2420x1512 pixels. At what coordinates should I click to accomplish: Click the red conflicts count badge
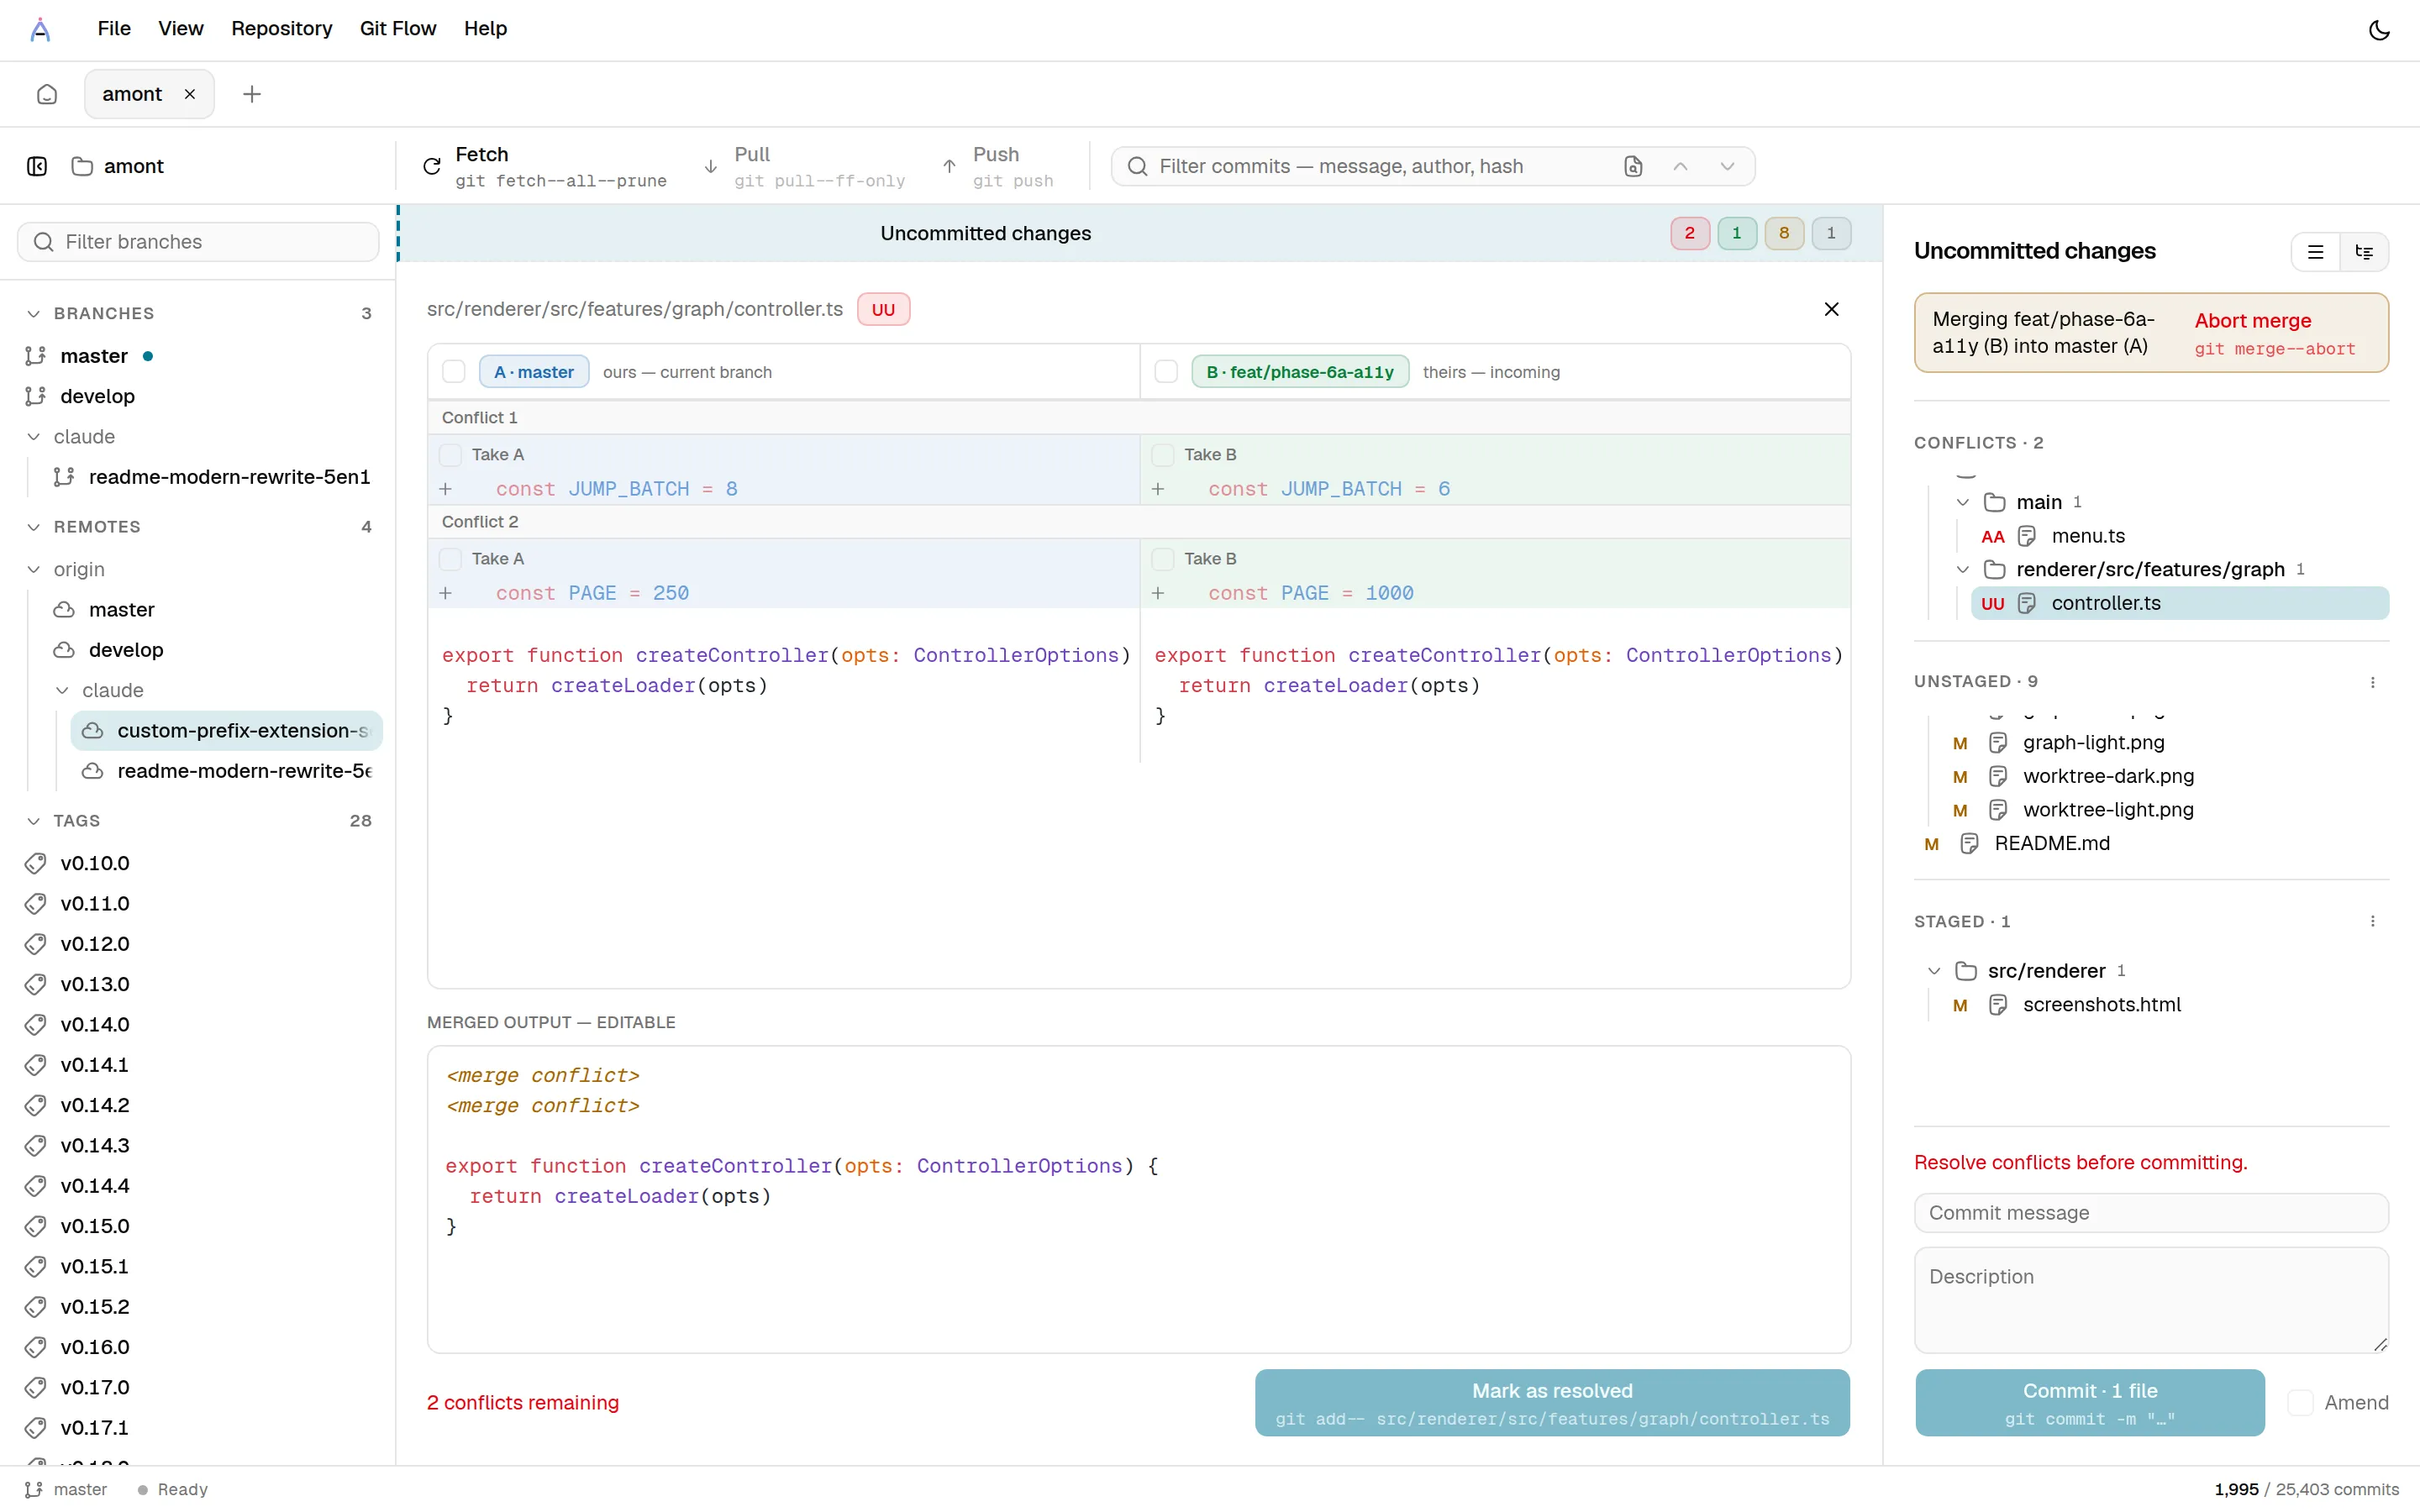pyautogui.click(x=1690, y=233)
